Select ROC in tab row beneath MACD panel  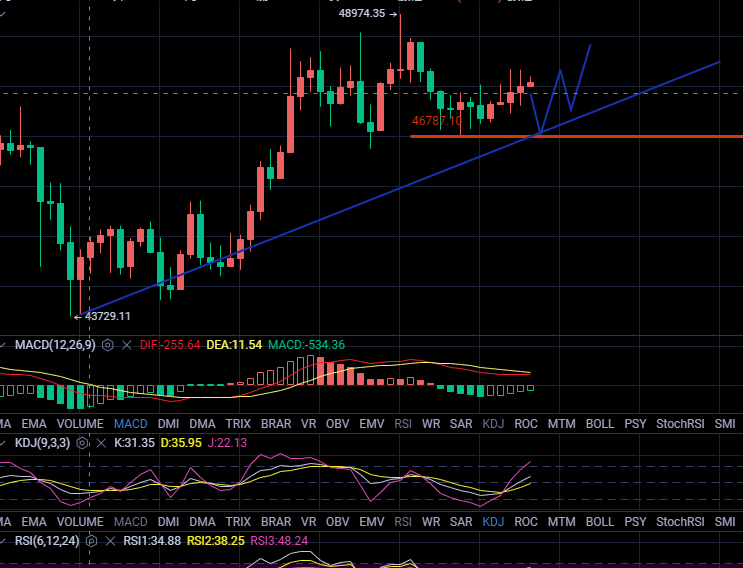click(526, 424)
